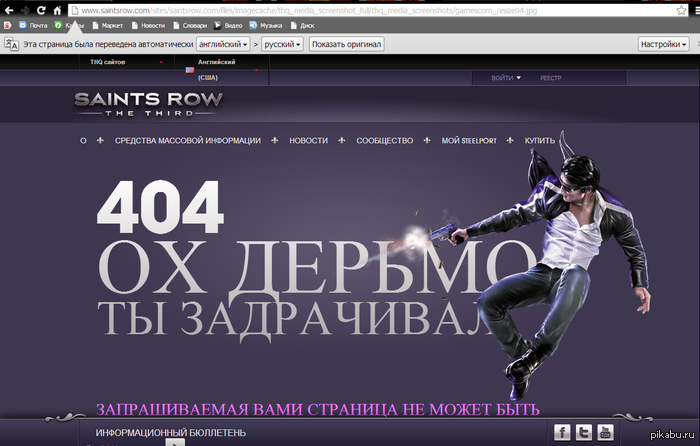
Task: Click the Яндекс icon in bookmarks bar
Action: tap(8, 25)
